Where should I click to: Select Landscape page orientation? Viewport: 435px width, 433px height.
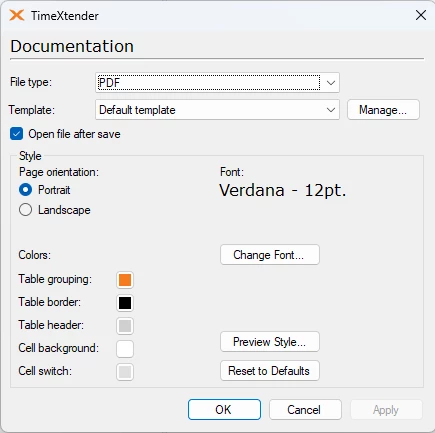tap(26, 210)
